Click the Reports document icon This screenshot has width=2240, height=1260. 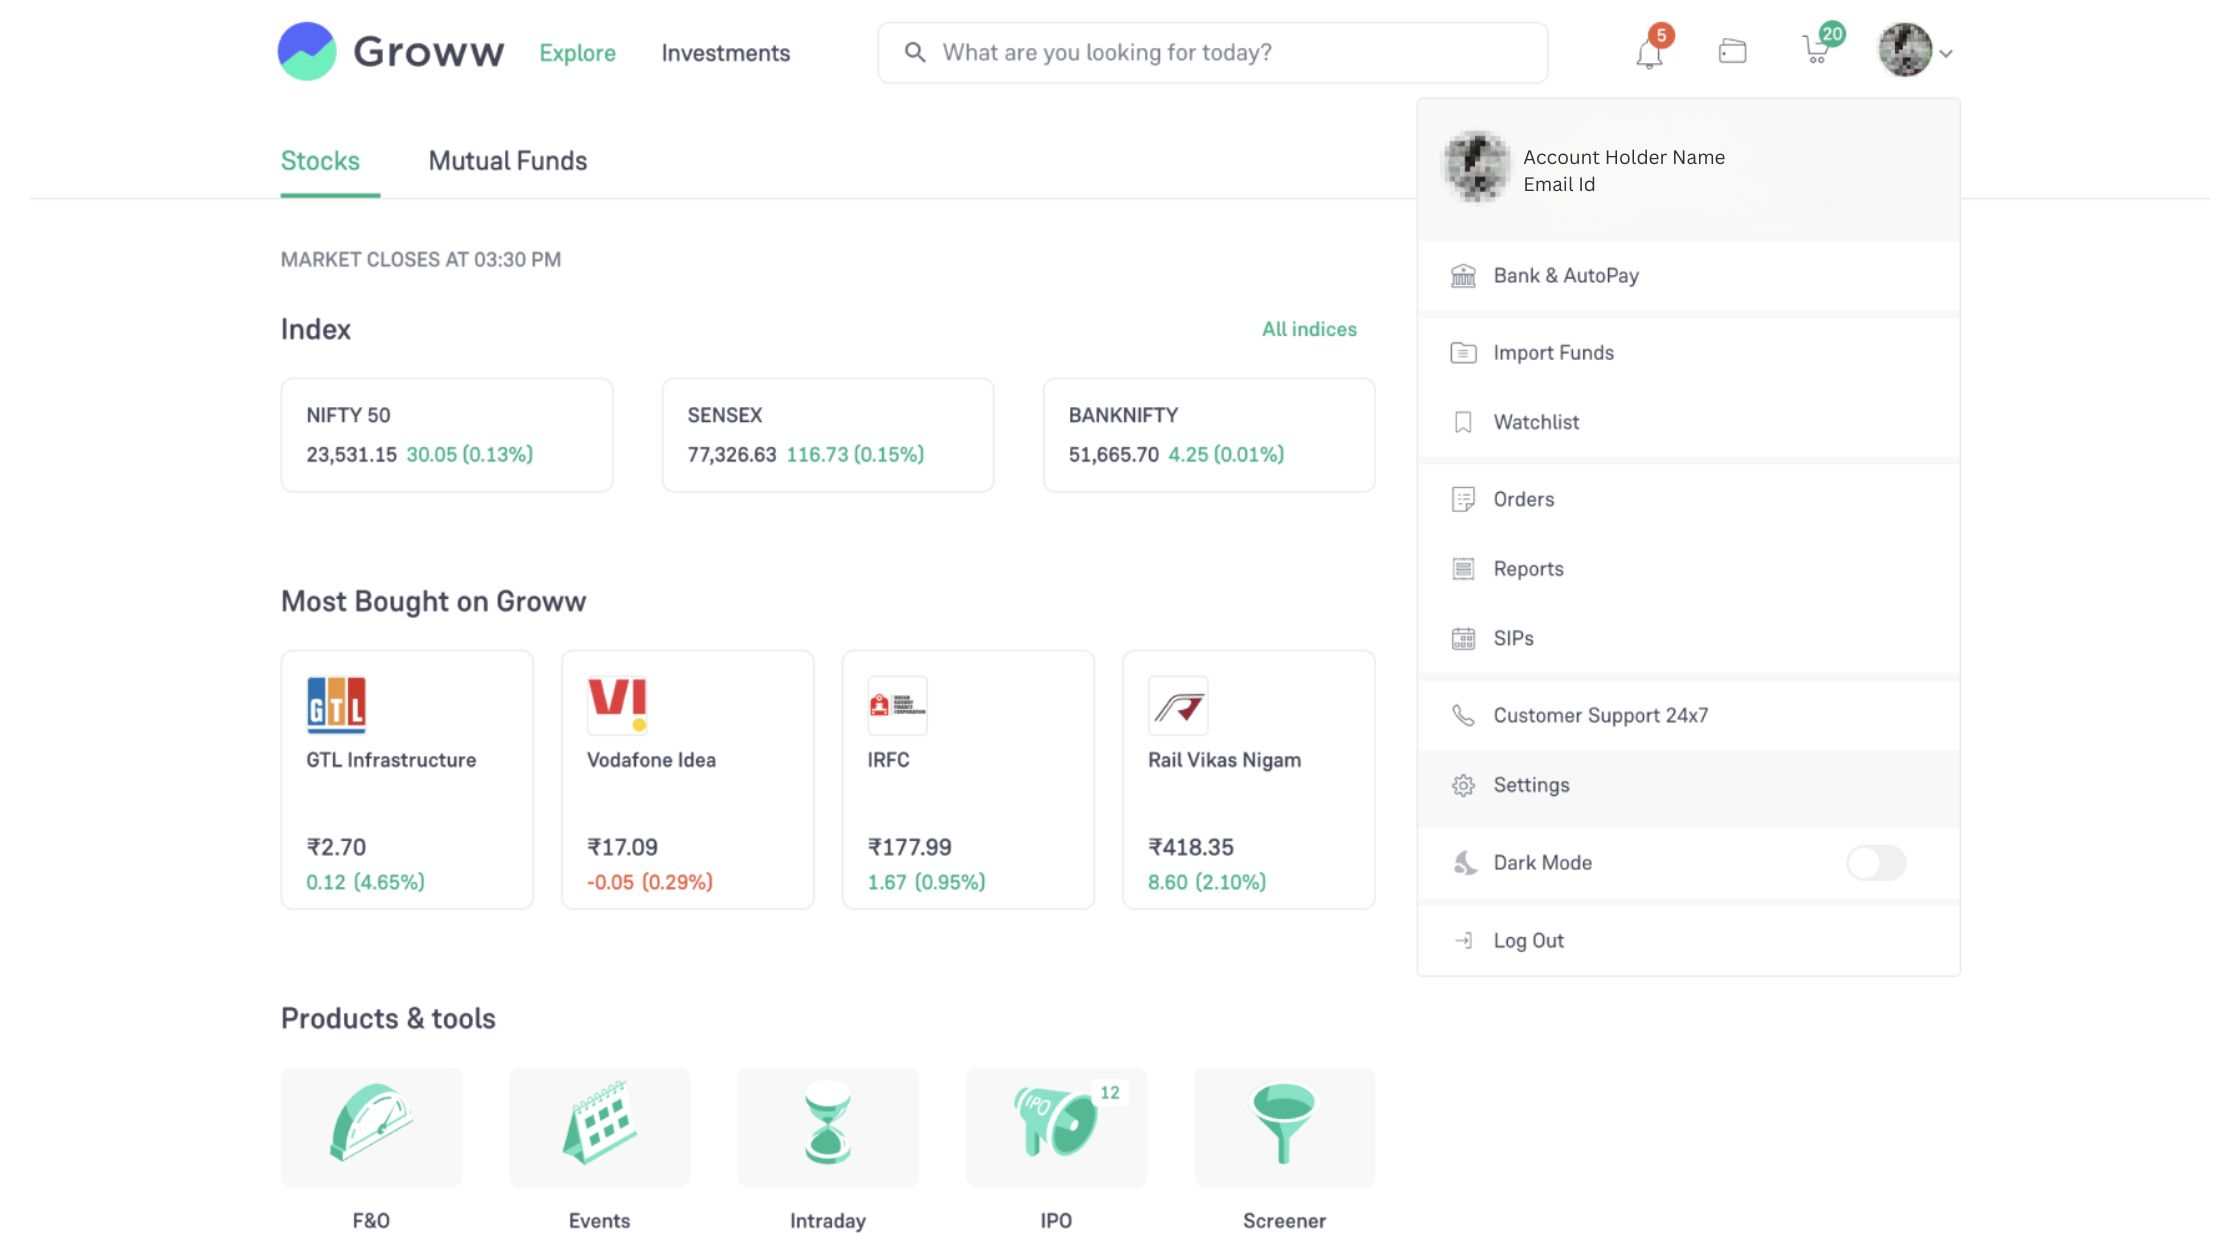[1463, 569]
